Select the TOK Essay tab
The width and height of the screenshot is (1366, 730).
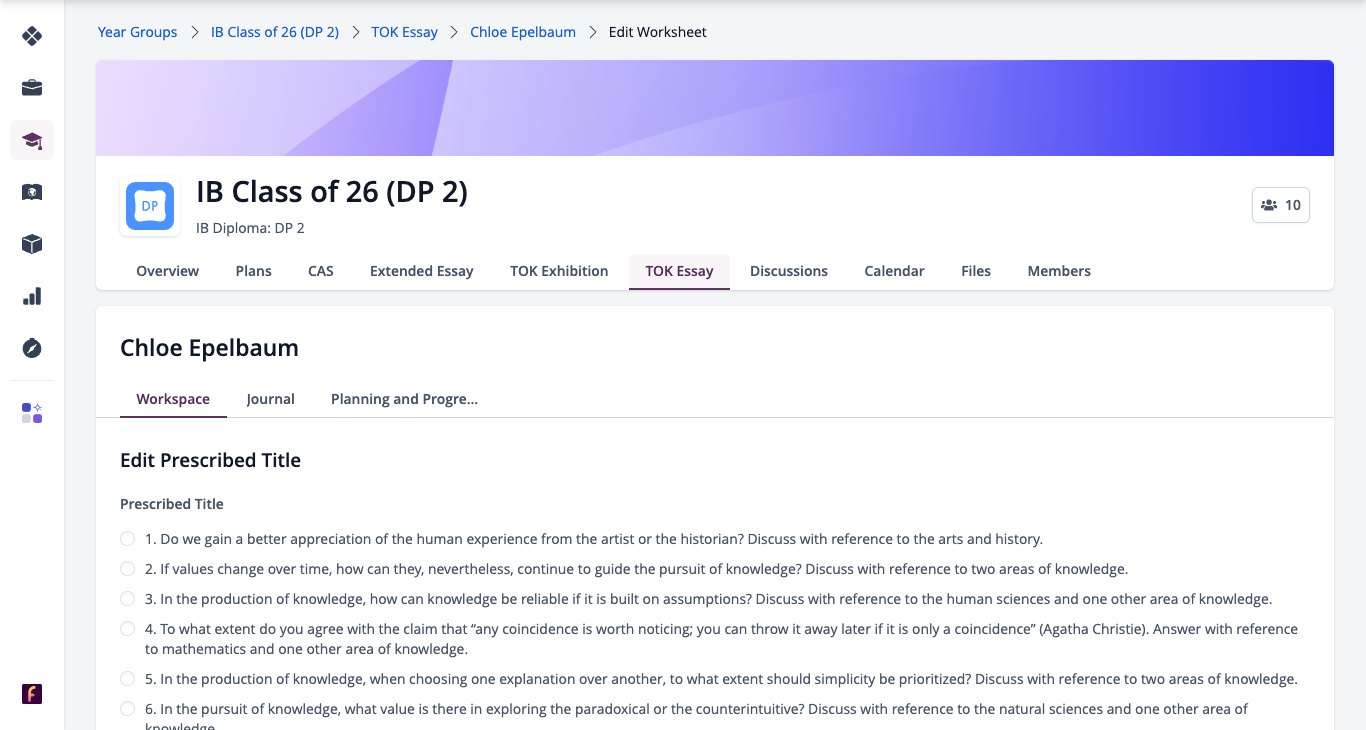[x=680, y=271]
